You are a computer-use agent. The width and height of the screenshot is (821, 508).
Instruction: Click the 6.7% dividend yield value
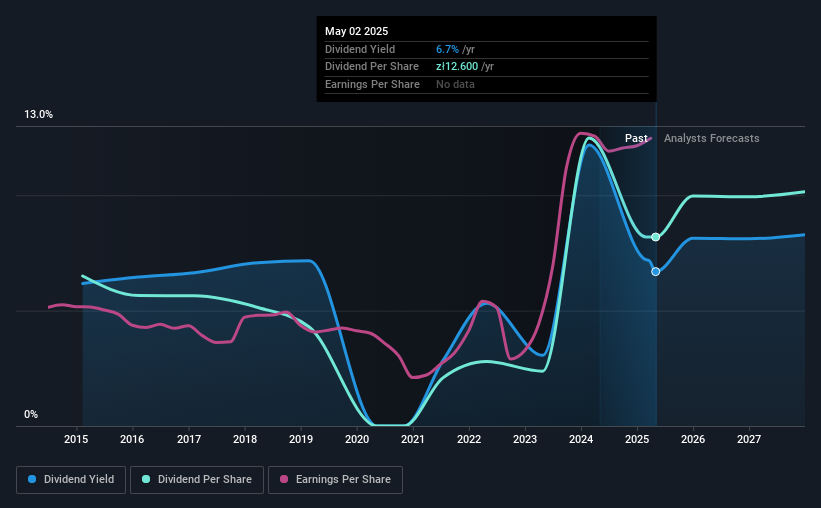pos(447,49)
